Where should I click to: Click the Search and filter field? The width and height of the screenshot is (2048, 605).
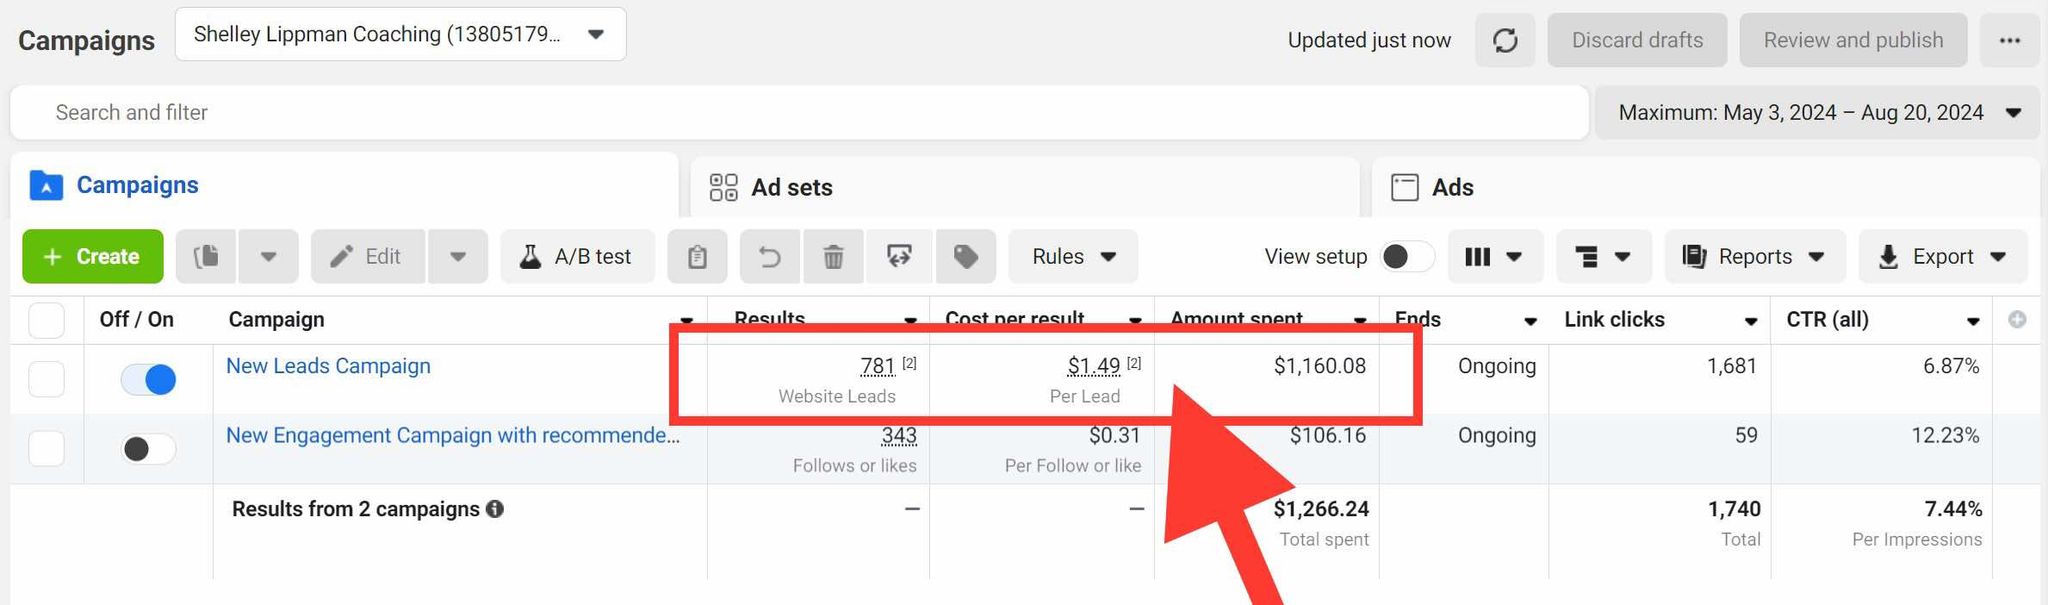(x=800, y=112)
